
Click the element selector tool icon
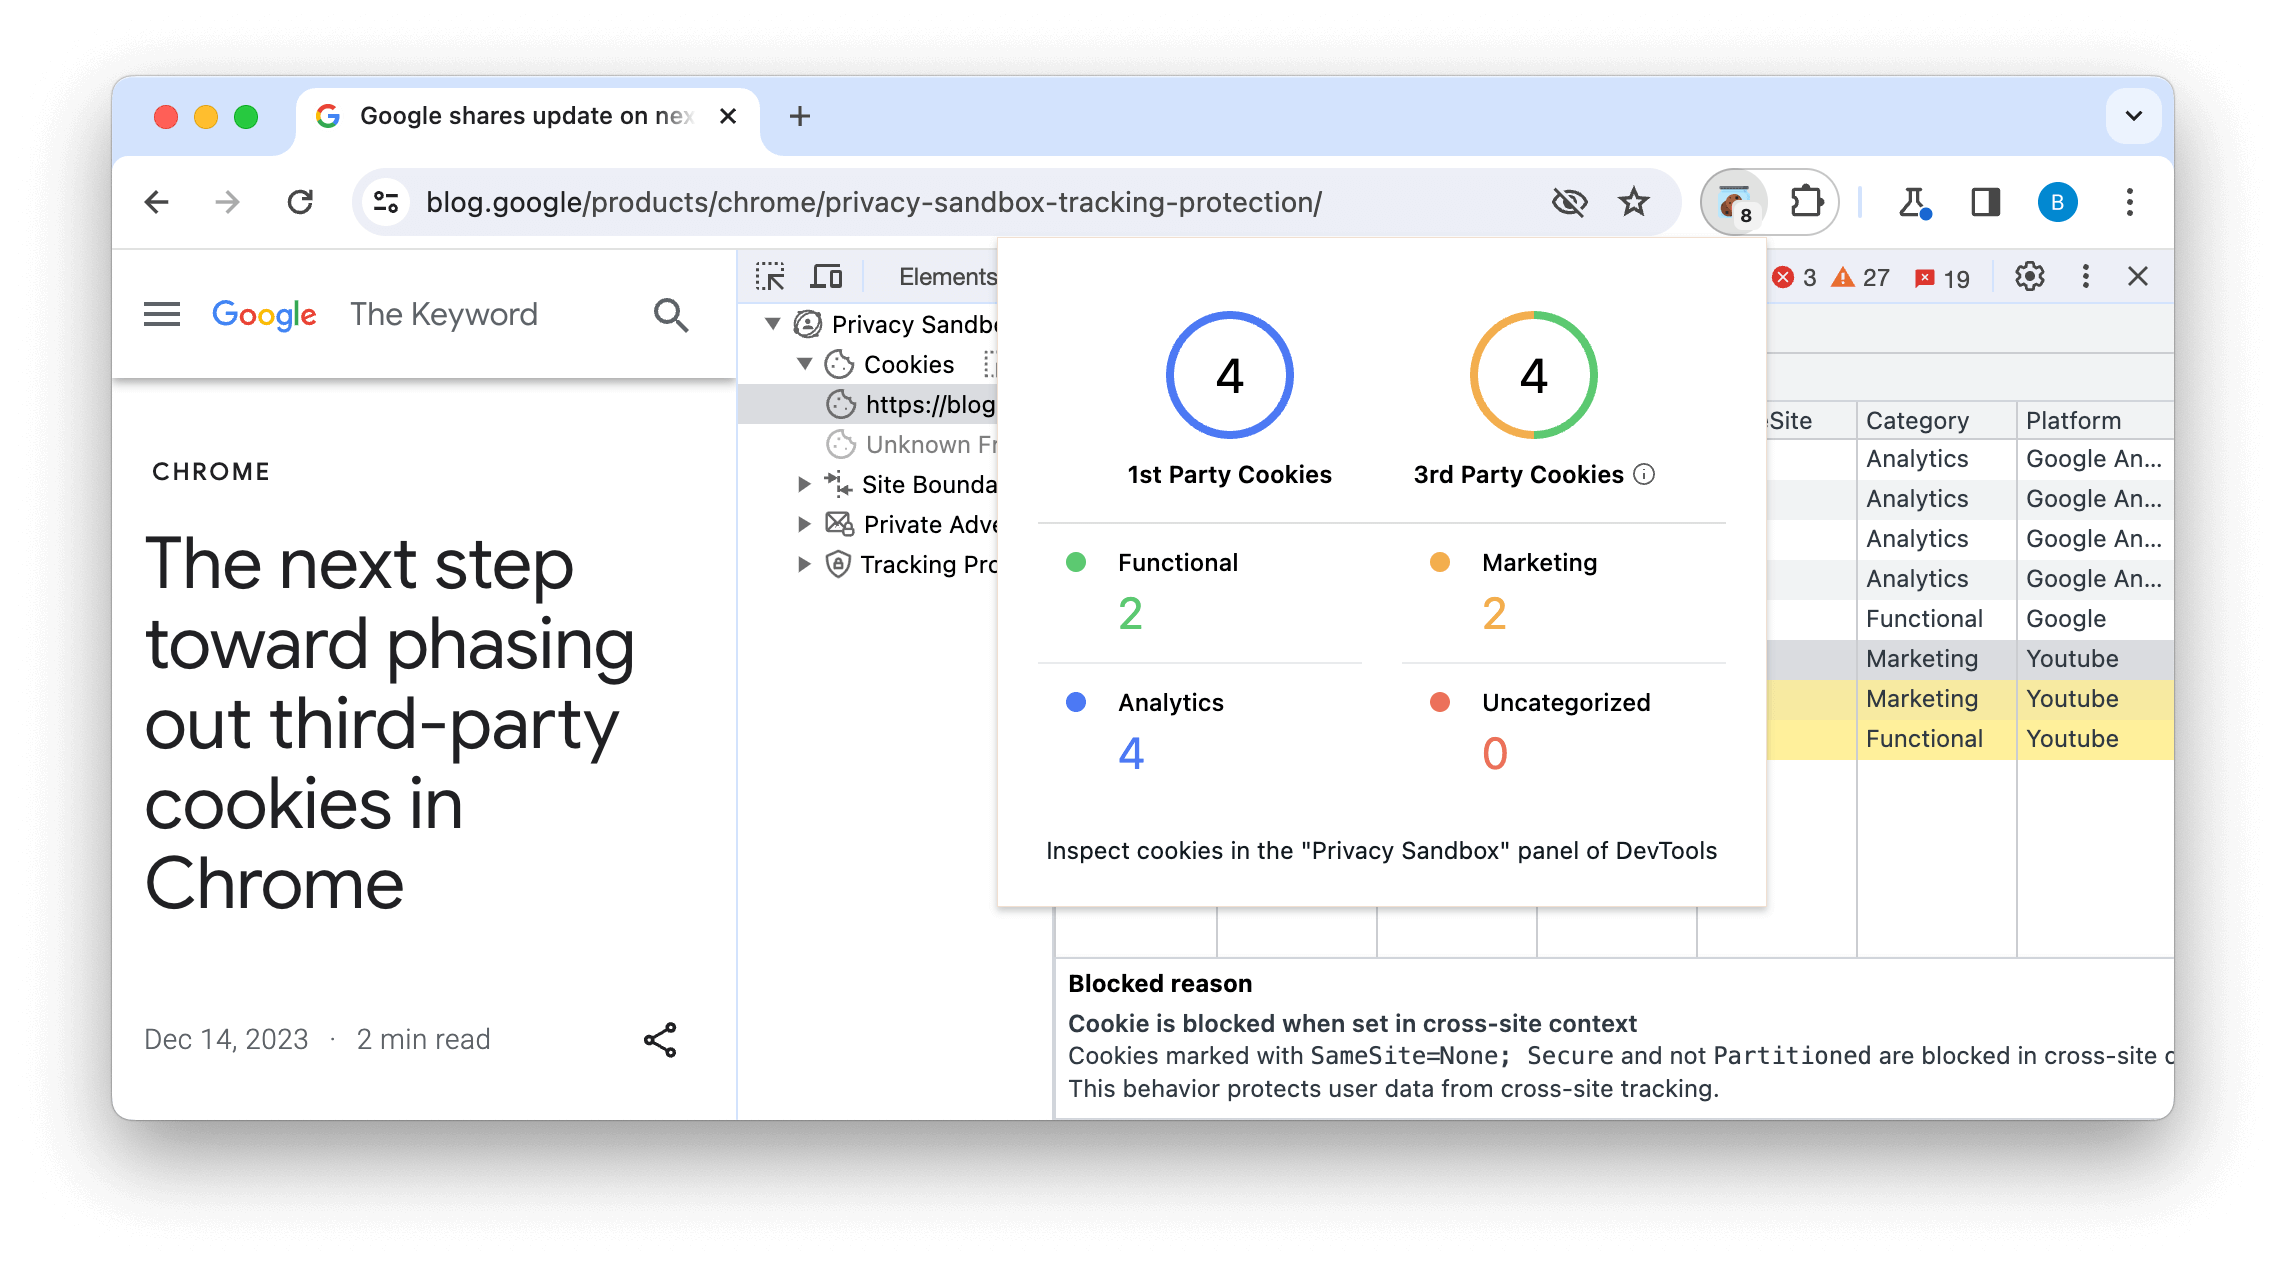click(x=770, y=275)
